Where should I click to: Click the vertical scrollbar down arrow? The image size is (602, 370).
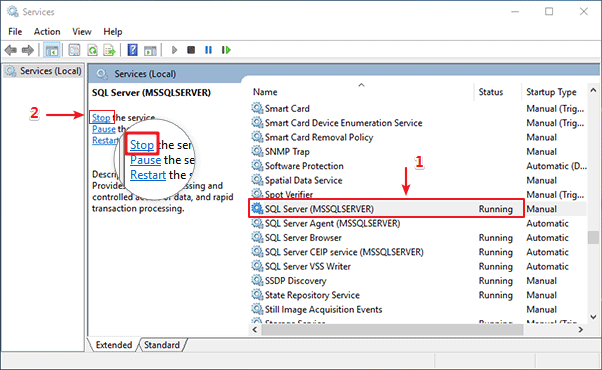pyautogui.click(x=593, y=317)
